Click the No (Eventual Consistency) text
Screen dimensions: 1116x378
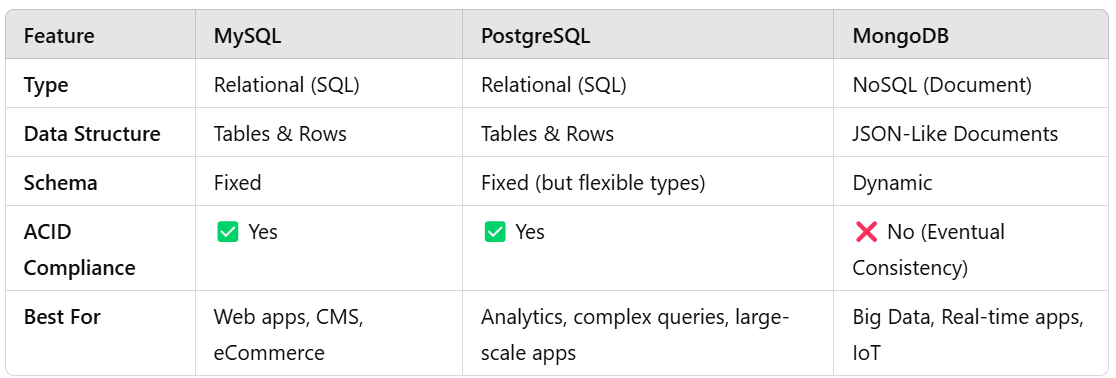pyautogui.click(x=929, y=250)
